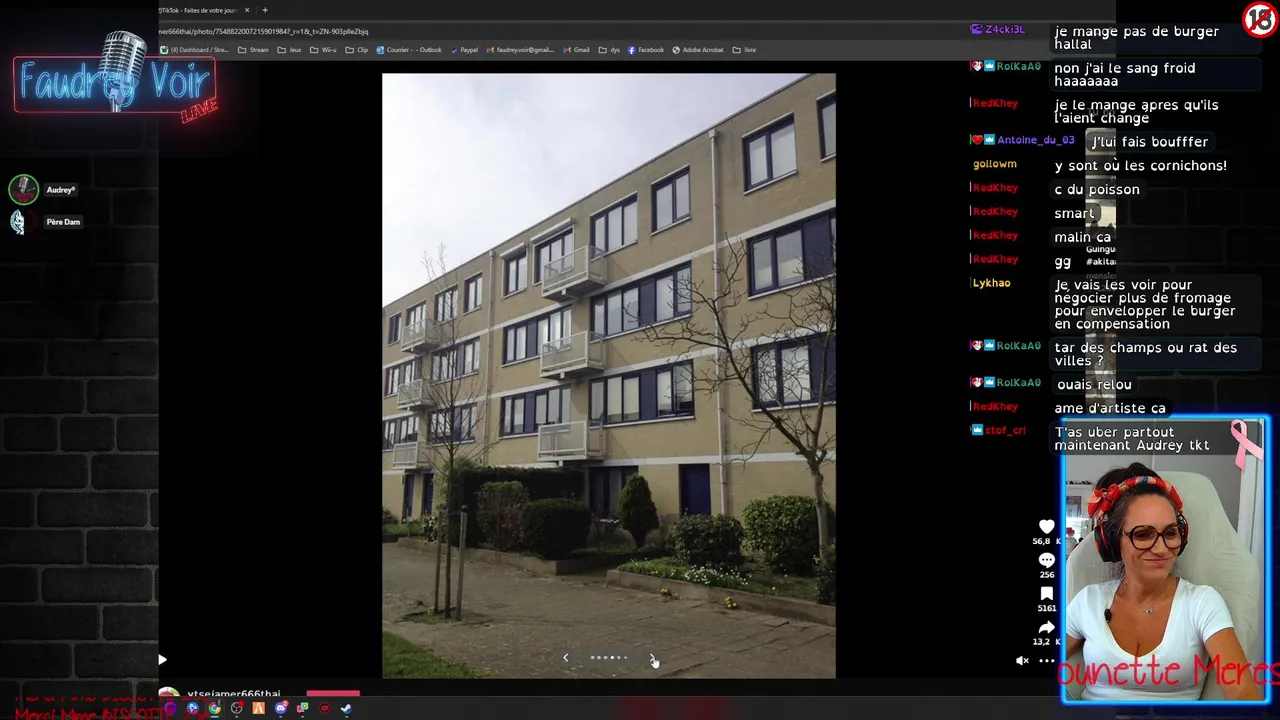Open the Clip bookmarks folder
The image size is (1280, 720).
[x=357, y=50]
